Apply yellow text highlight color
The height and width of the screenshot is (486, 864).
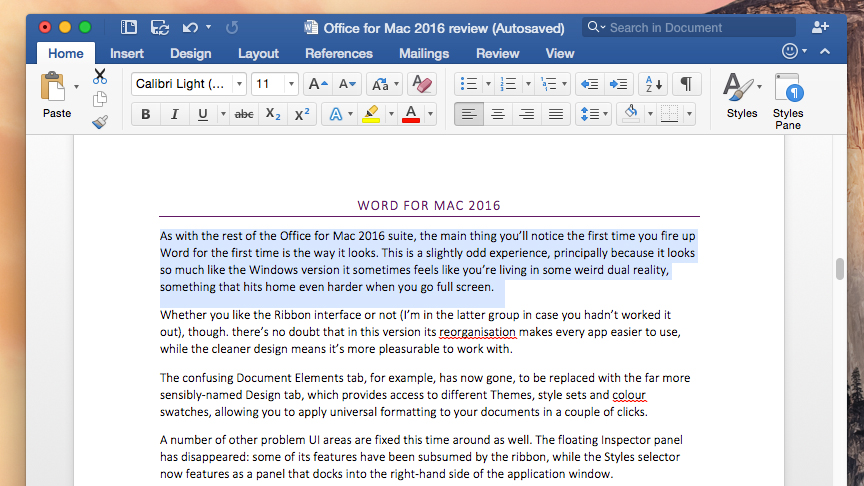(x=371, y=114)
